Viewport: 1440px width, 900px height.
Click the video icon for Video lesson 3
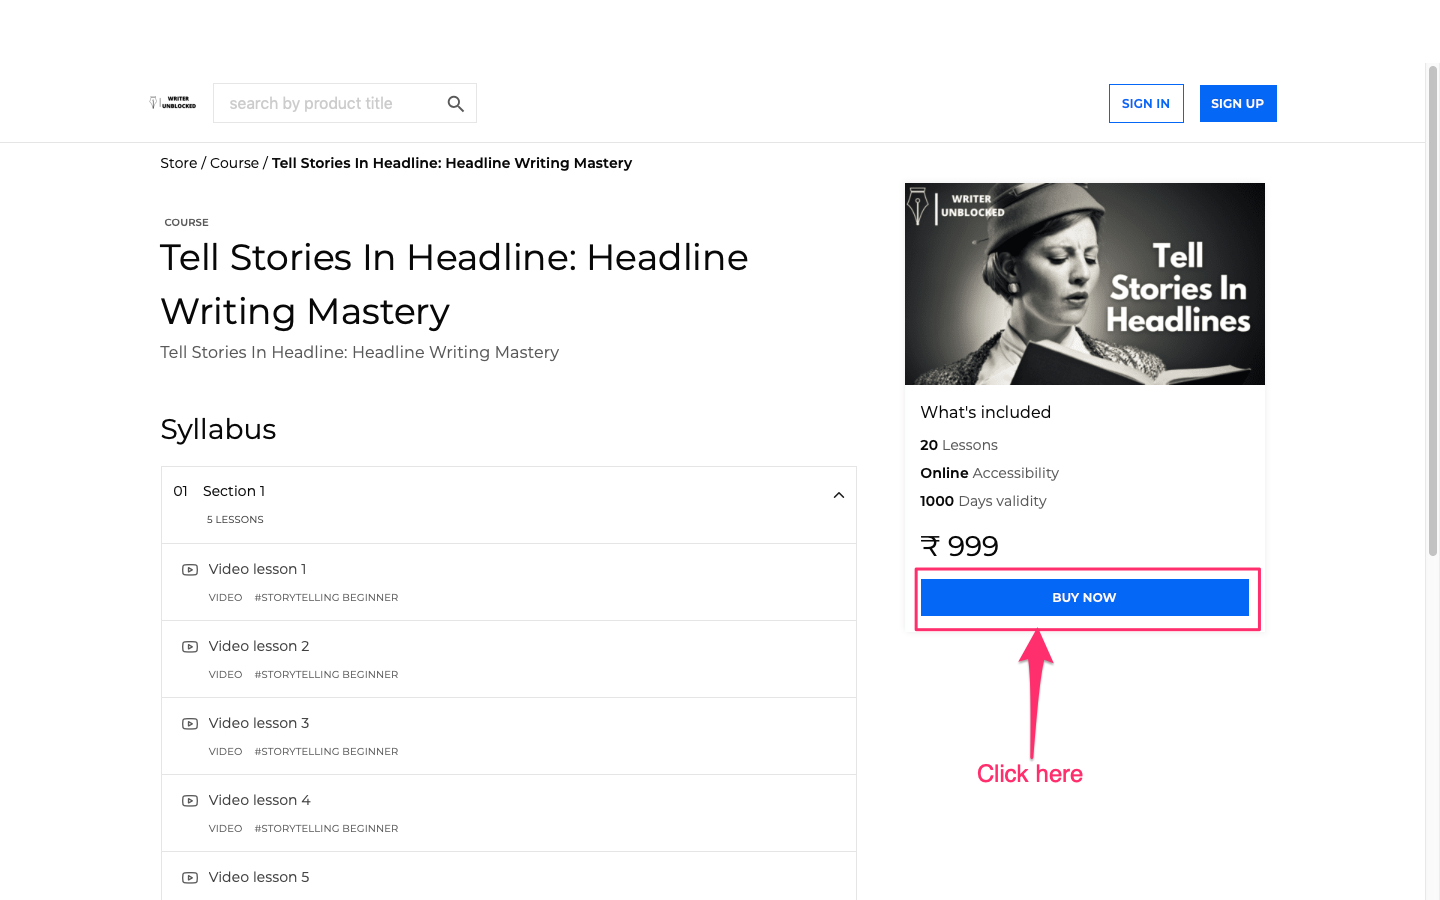tap(190, 724)
